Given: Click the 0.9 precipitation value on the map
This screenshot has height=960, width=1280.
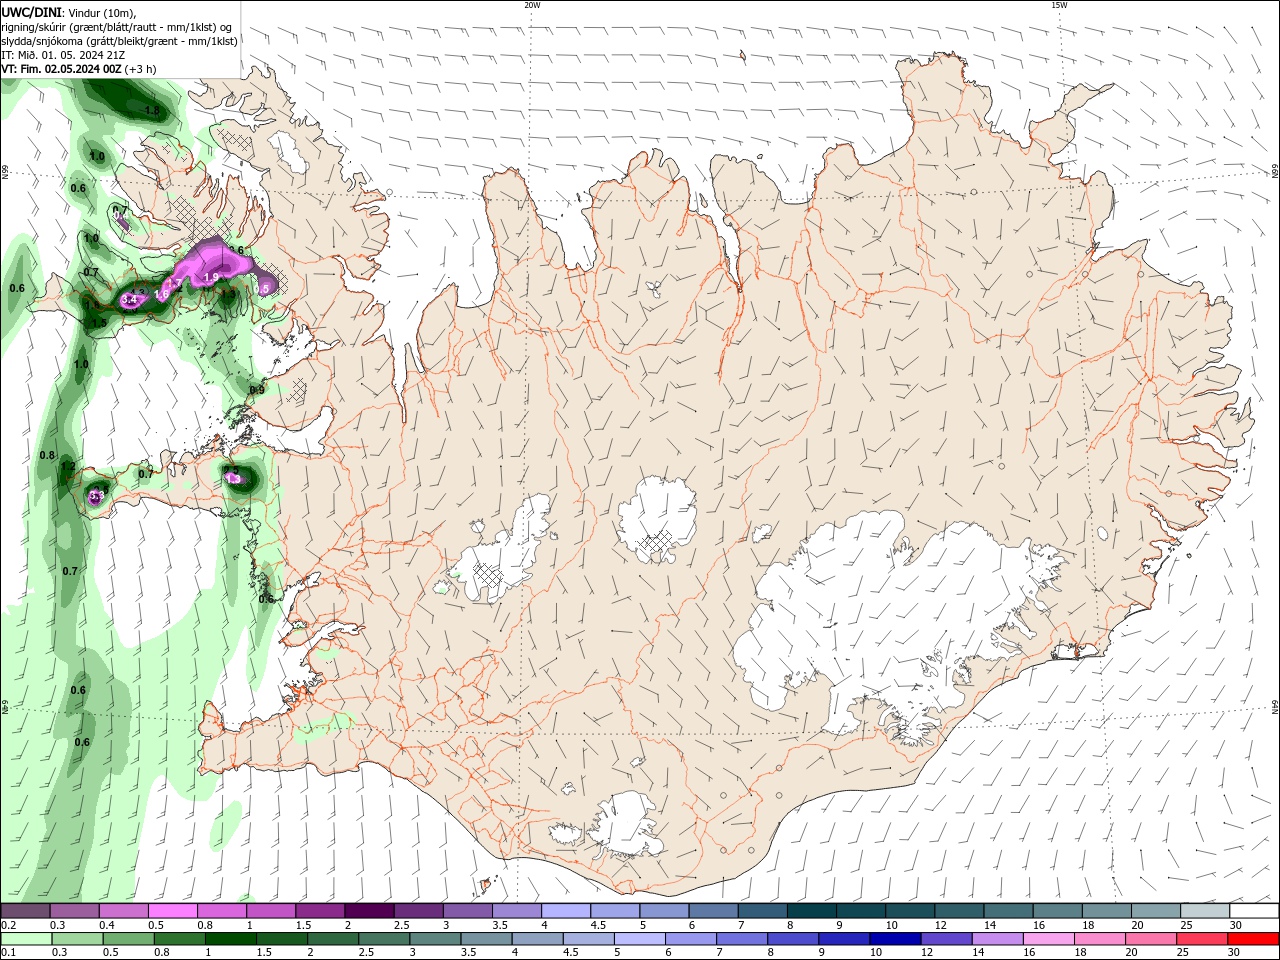Looking at the screenshot, I should (x=257, y=390).
